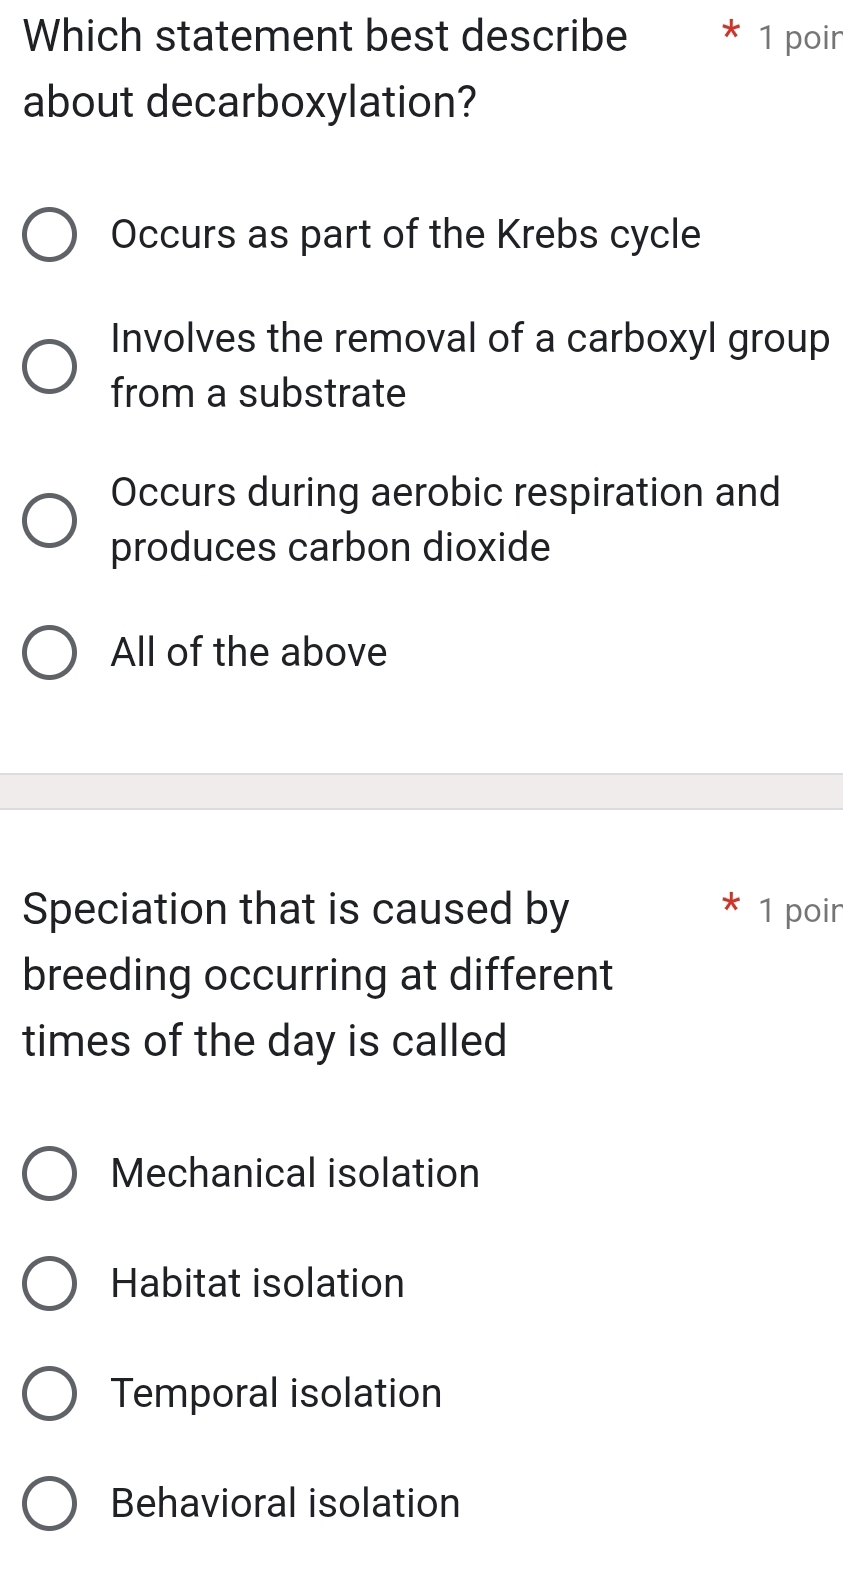This screenshot has height=1587, width=843.
Task: Select the Krebs cycle answer option
Action: [x=50, y=234]
